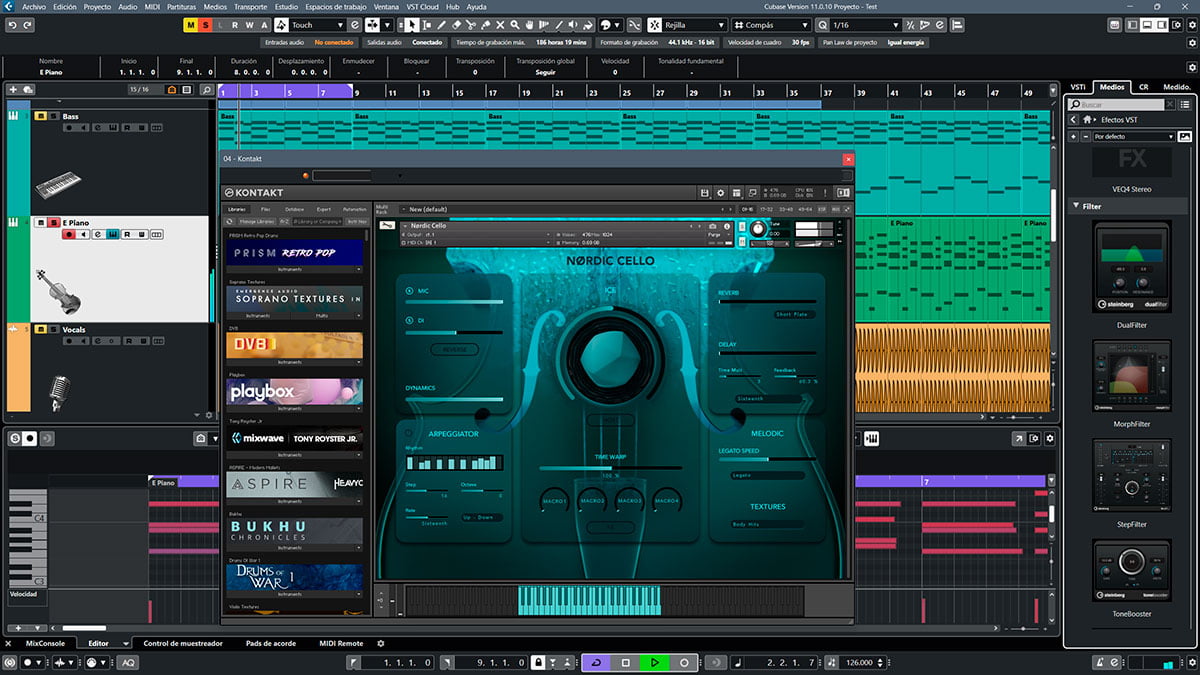Switch to the MixConsole tab
Image resolution: width=1200 pixels, height=675 pixels.
[x=45, y=643]
